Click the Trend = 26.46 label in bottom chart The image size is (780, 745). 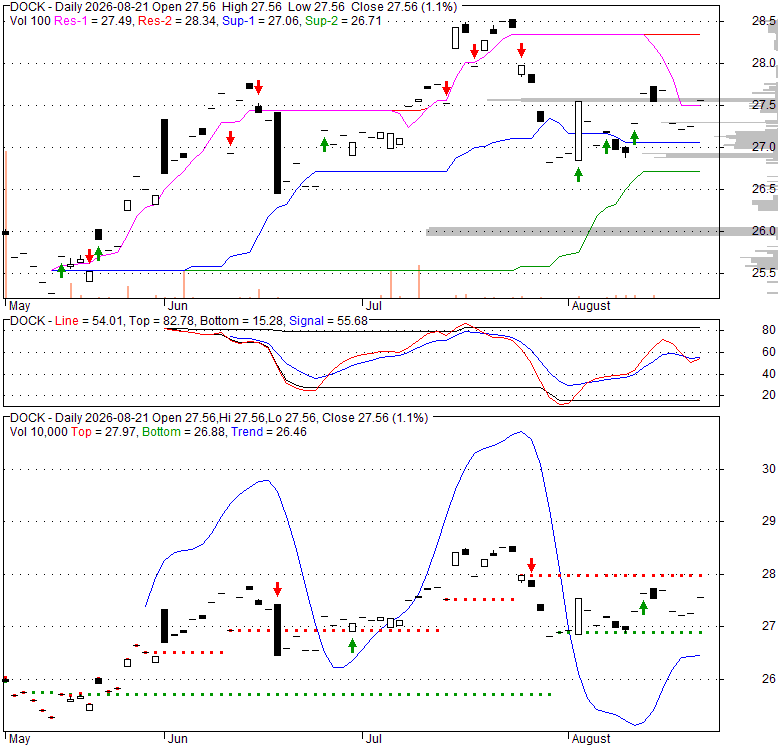pyautogui.click(x=269, y=432)
